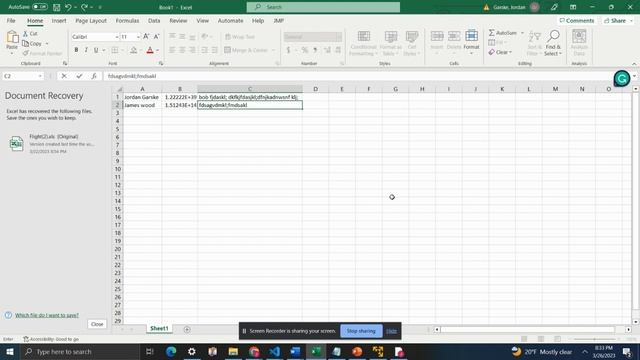Click Merge & Center button
640x360 pixels.
click(246, 50)
